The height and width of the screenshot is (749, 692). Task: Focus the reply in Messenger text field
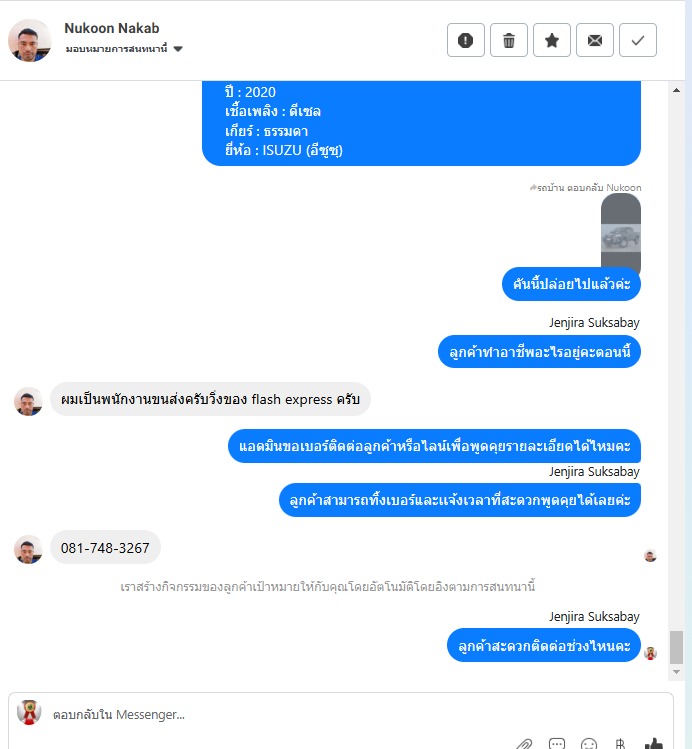coord(353,715)
